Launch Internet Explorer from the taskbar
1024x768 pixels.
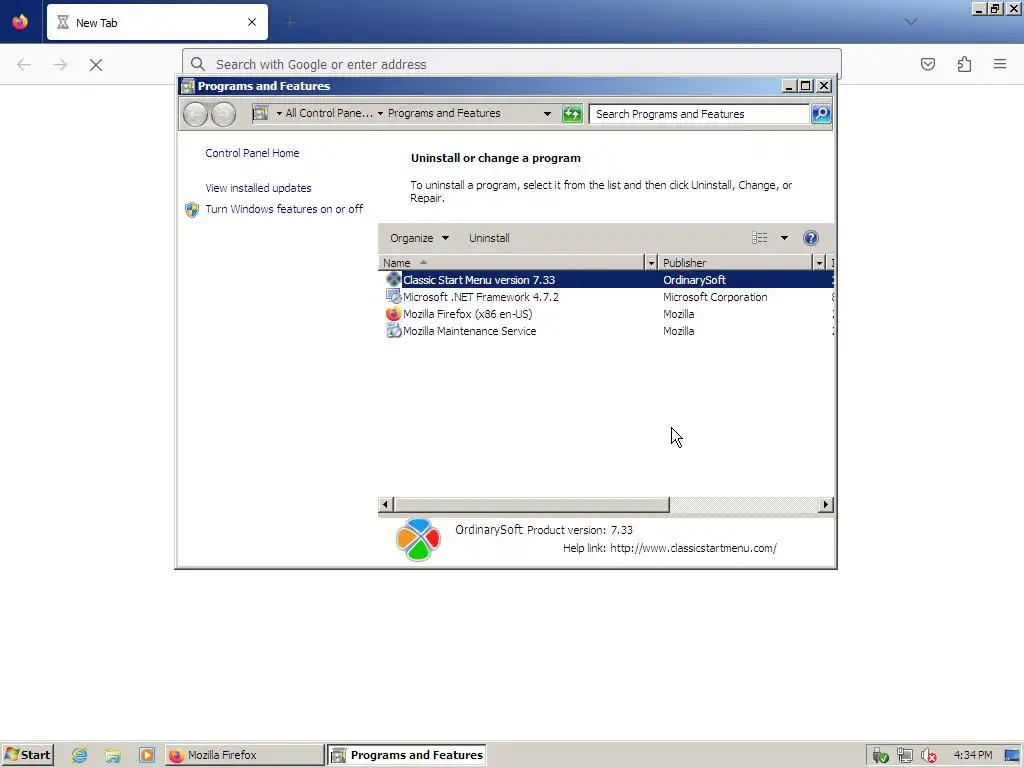(x=80, y=756)
